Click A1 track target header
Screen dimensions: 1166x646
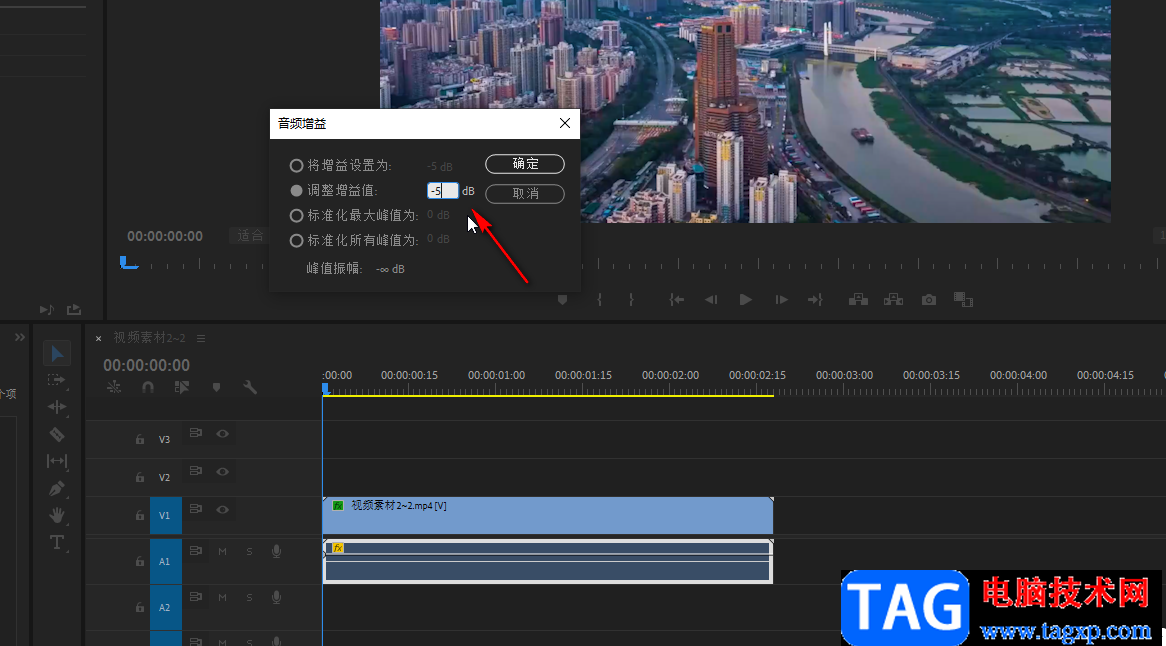click(165, 561)
